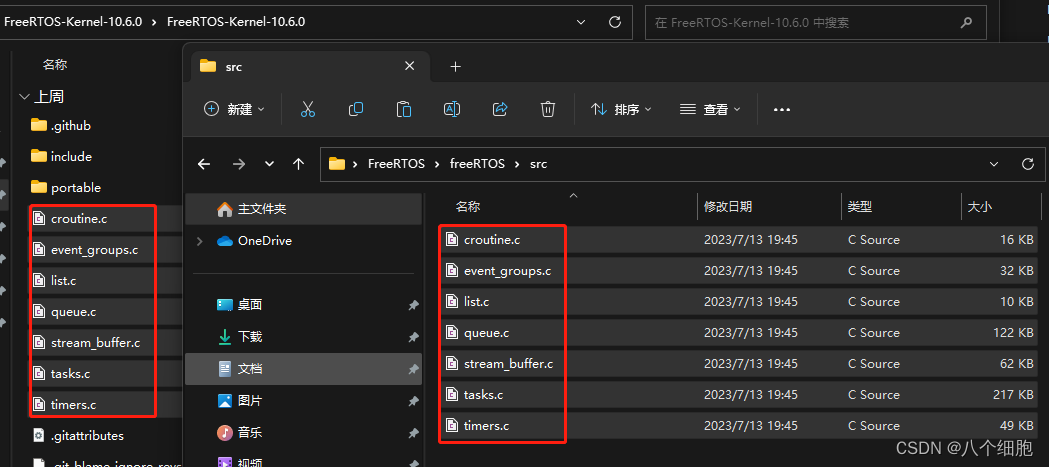Expand the OneDrive tree node

point(199,241)
